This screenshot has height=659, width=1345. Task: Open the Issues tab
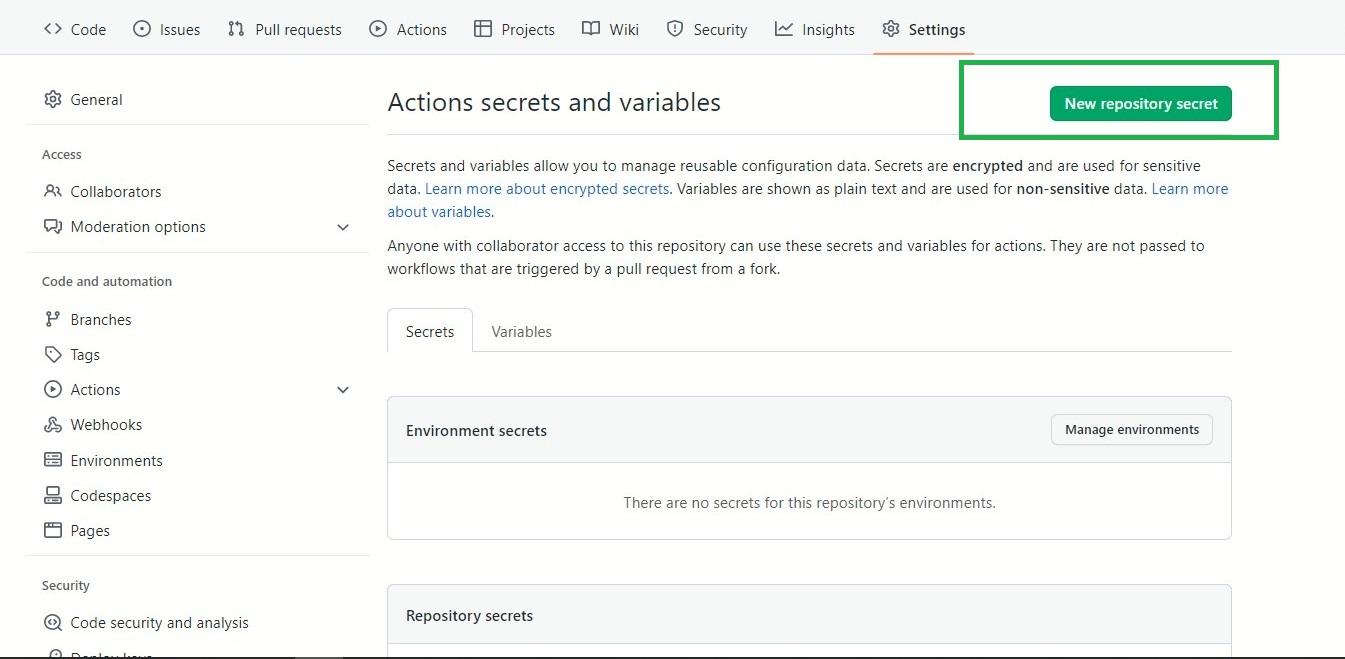click(x=167, y=30)
